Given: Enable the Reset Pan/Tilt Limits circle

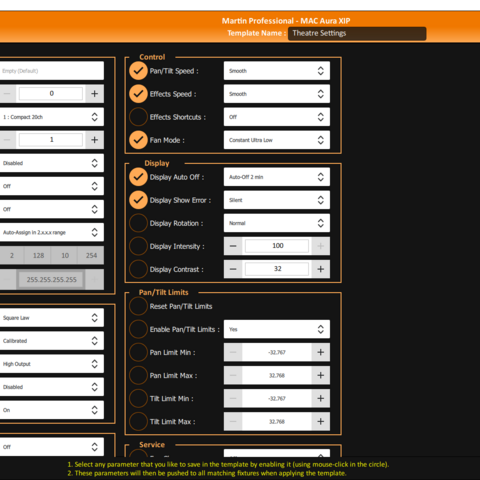Looking at the screenshot, I should pos(138,306).
